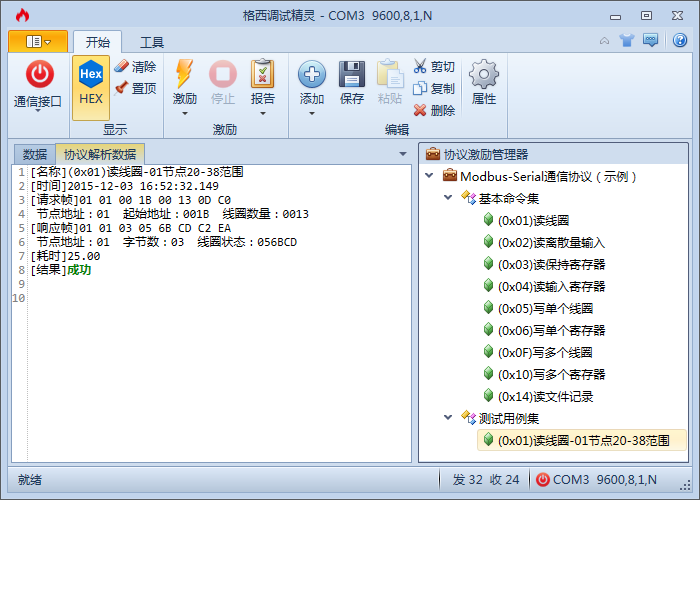This screenshot has height=600, width=700.
Task: Expand the 通信接口 dropdown arrow
Action: pyautogui.click(x=38, y=111)
